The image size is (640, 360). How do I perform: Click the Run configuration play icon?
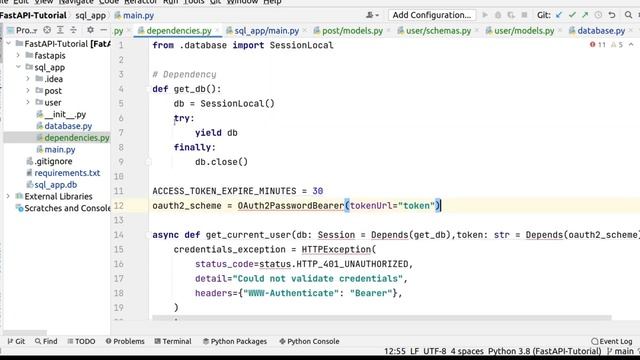(x=485, y=15)
